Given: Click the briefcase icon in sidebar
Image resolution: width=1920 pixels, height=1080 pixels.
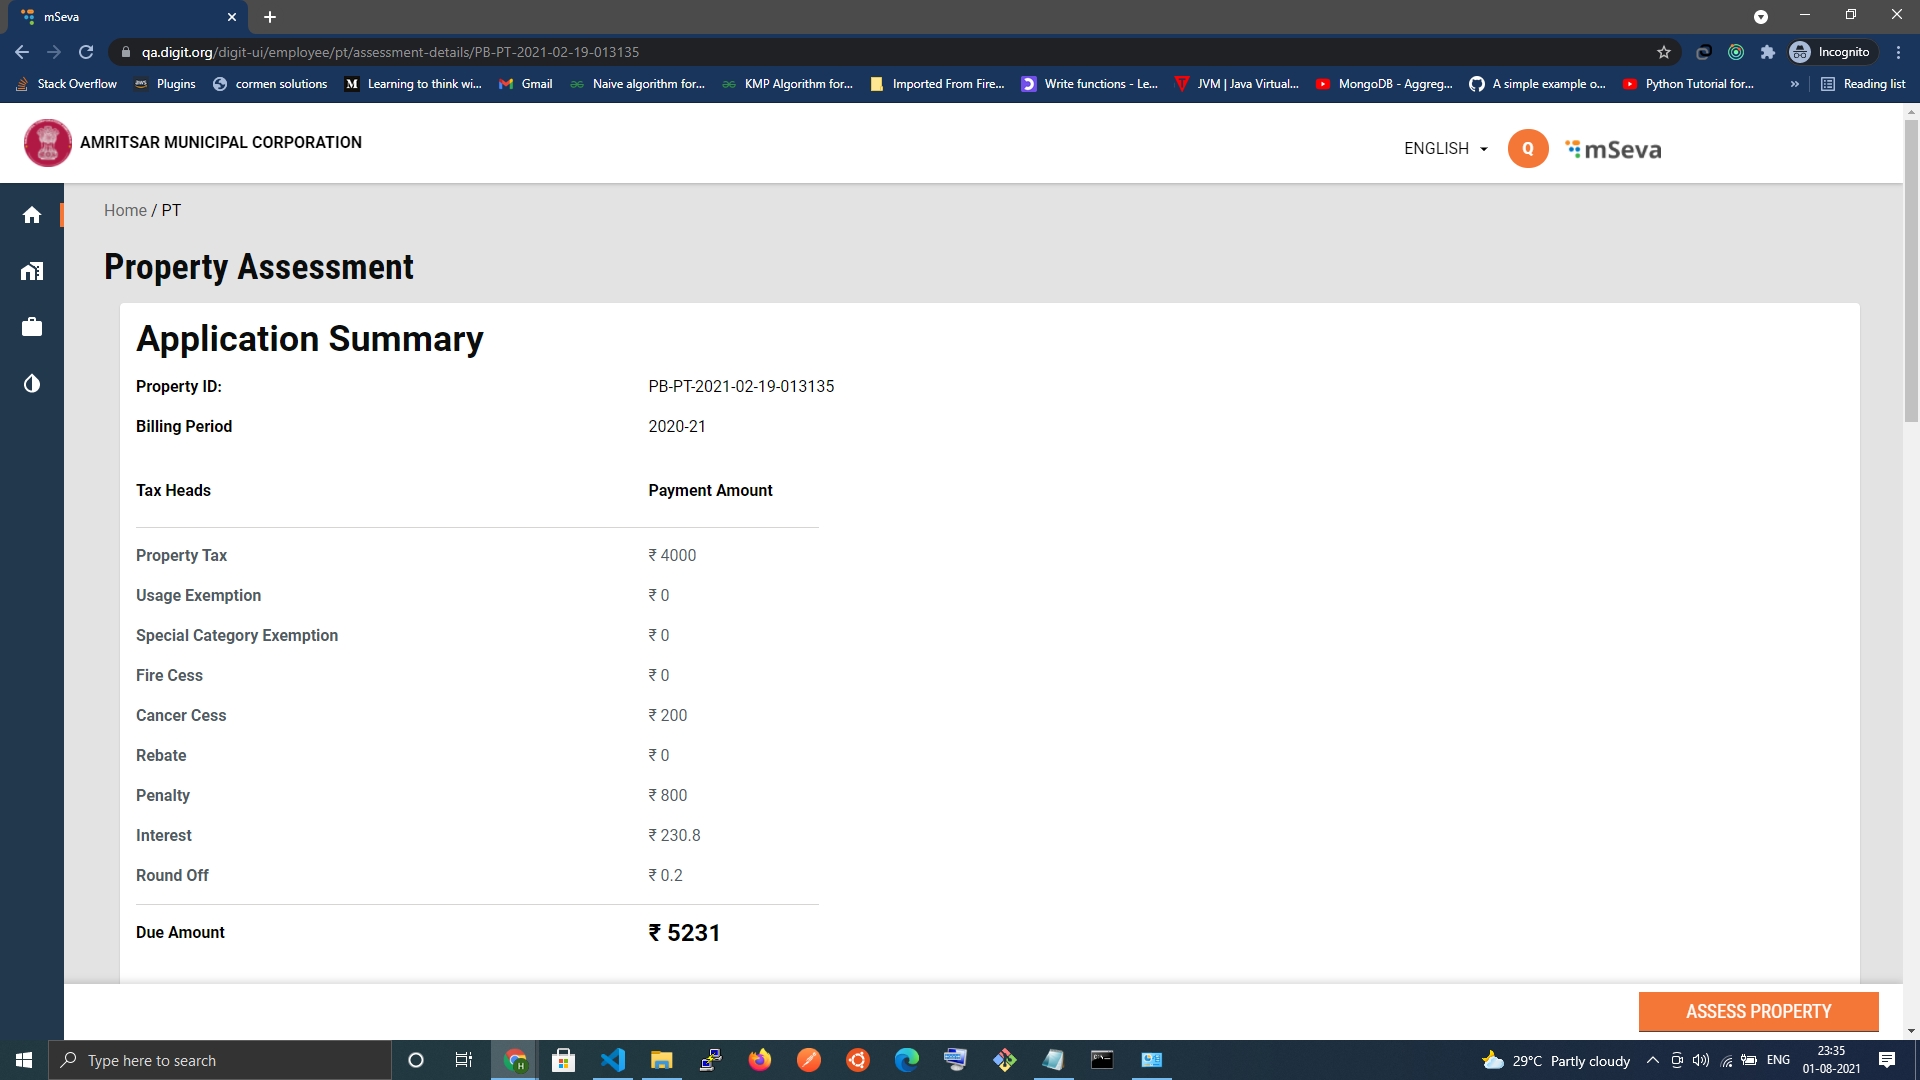Looking at the screenshot, I should [32, 327].
